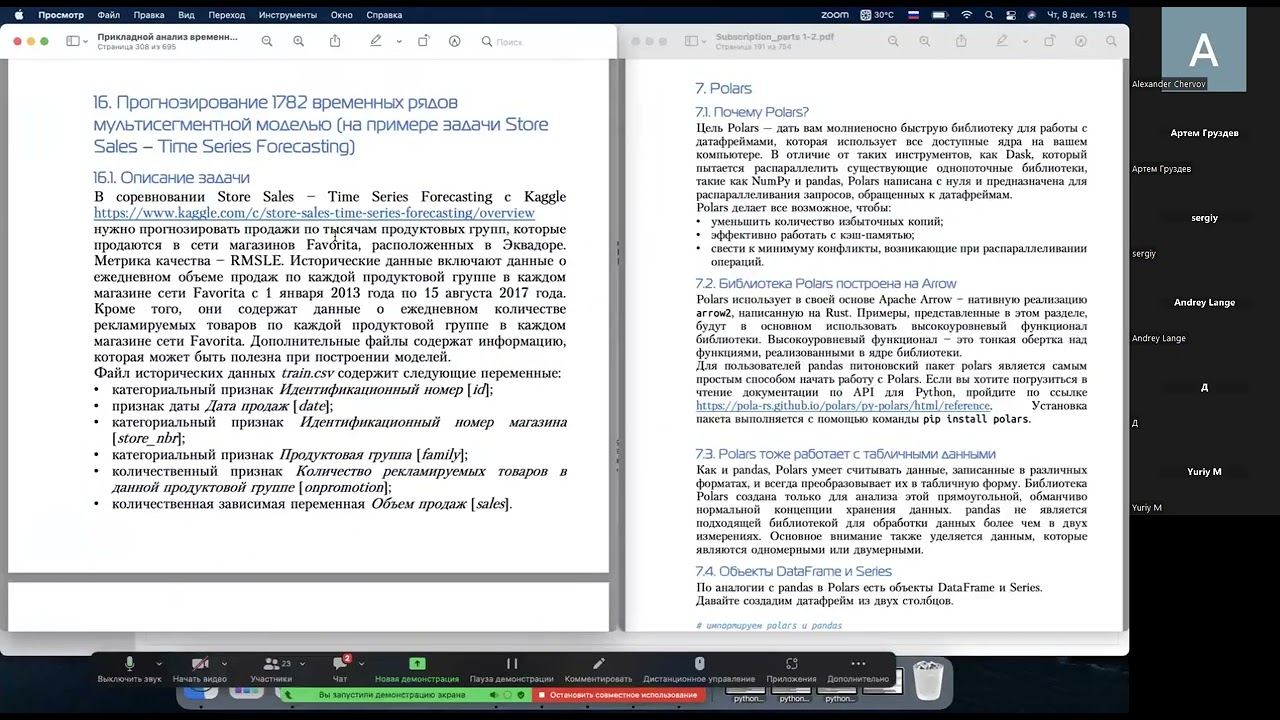Share the left Preview document
Screen dimensions: 1280x720
(335, 41)
